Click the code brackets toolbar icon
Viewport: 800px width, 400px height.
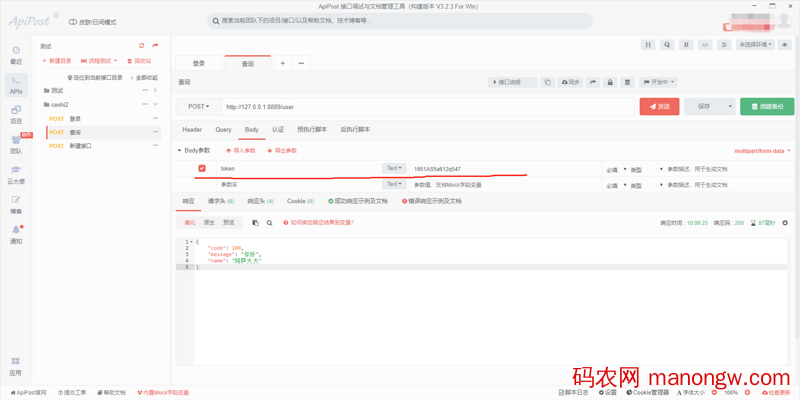point(705,44)
